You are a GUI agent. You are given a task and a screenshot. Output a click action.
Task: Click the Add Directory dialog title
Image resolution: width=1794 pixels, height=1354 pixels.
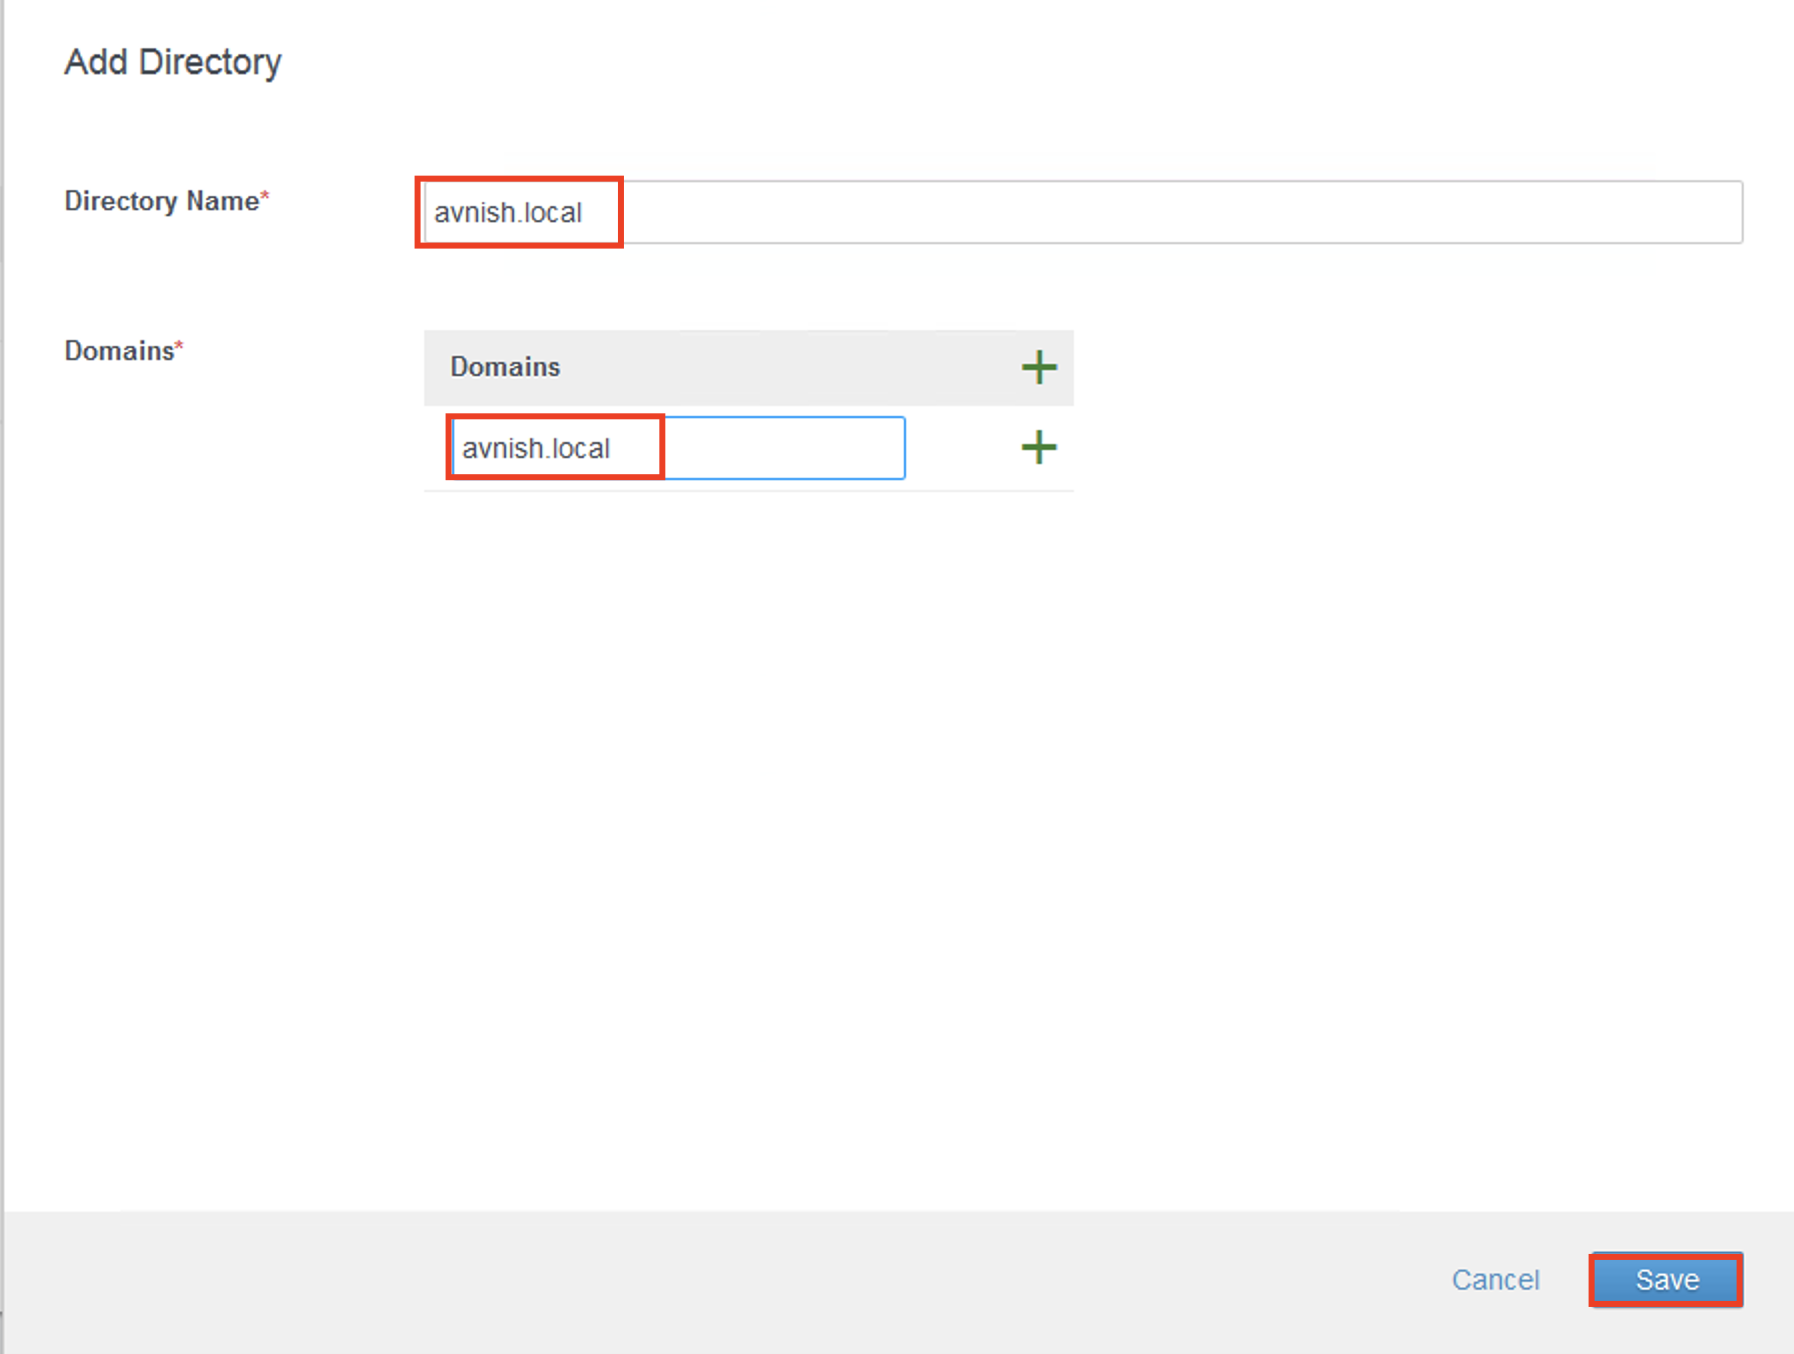pos(173,62)
